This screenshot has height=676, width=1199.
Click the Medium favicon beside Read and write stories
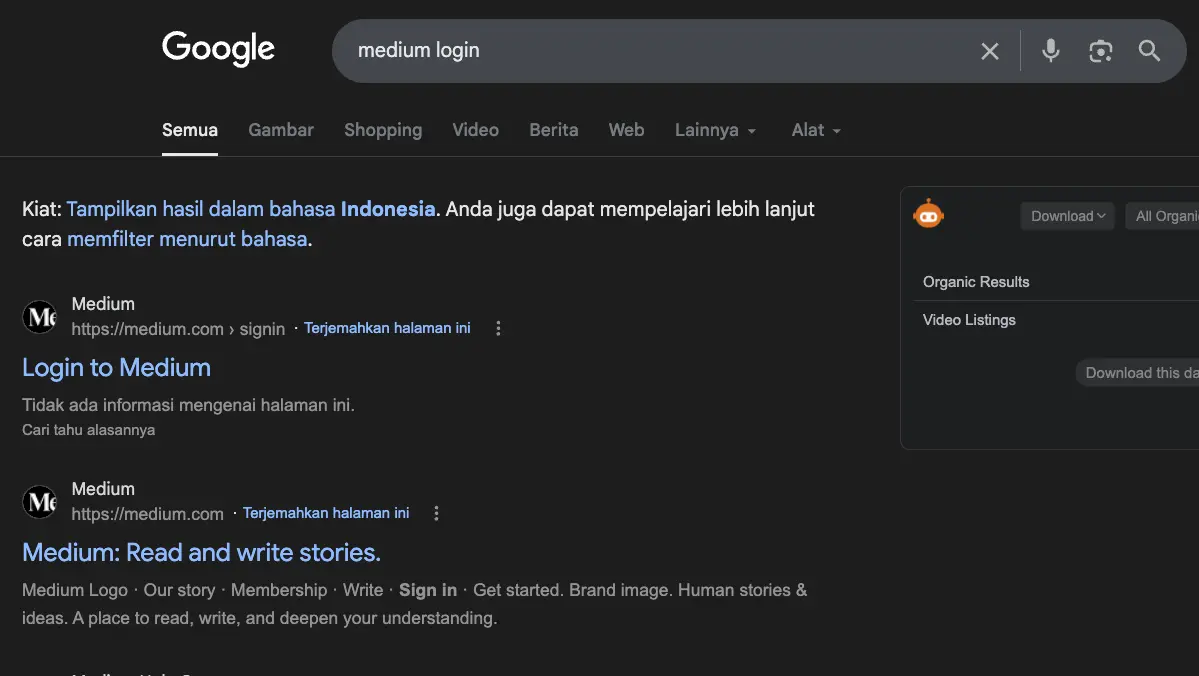40,502
